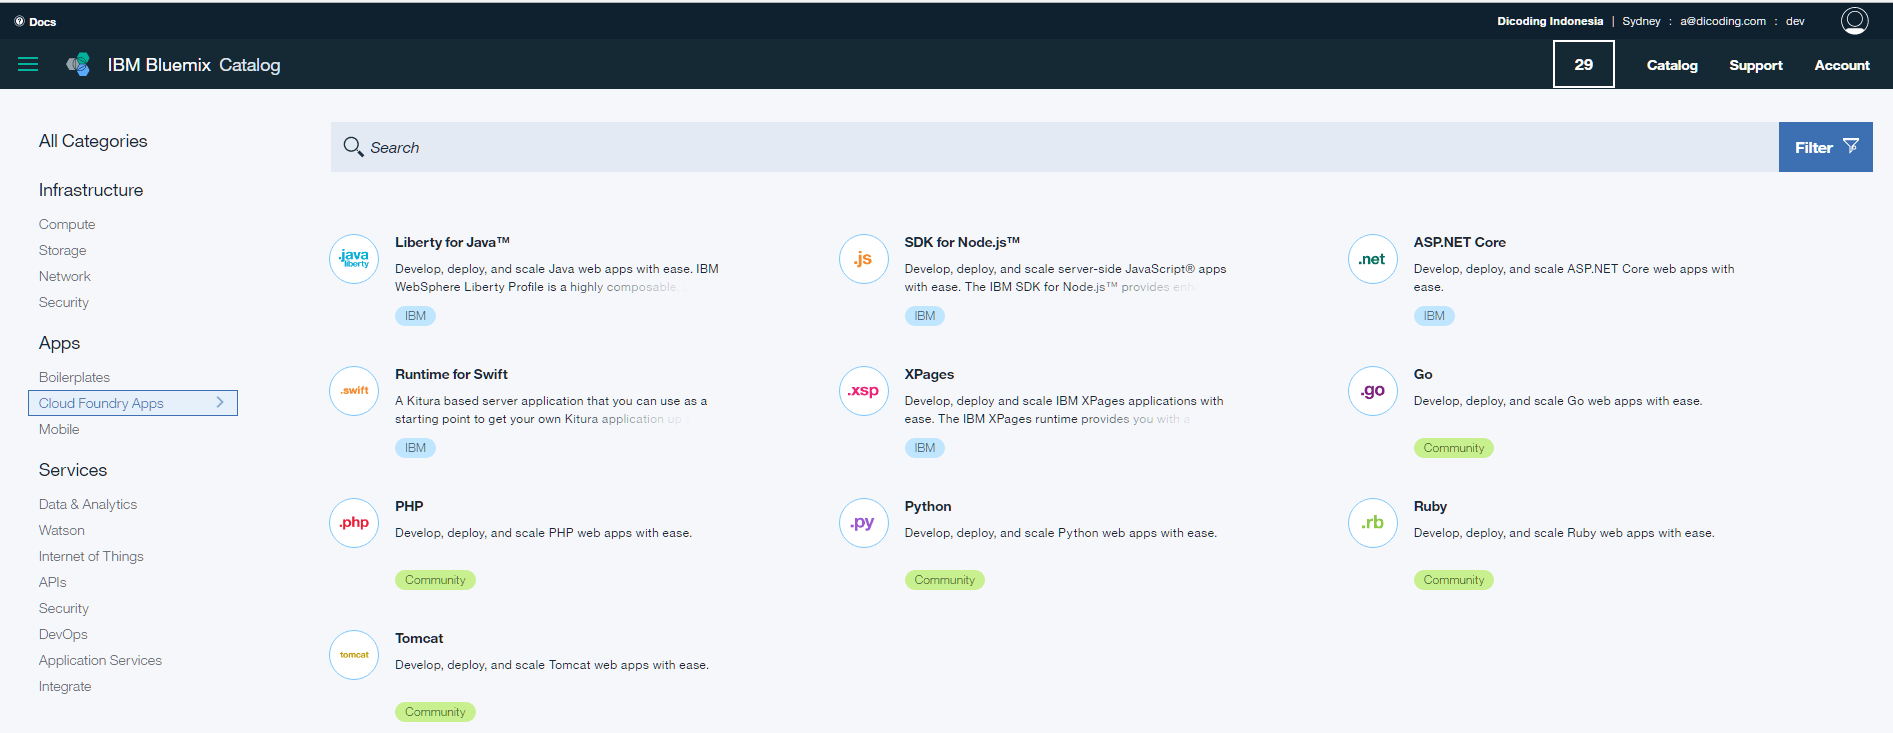Open the Support menu item

click(x=1755, y=65)
